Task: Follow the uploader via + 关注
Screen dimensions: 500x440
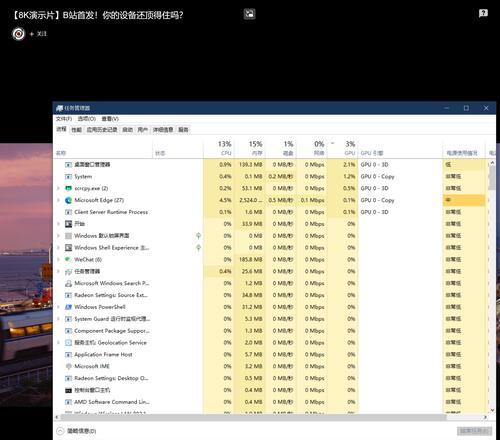Action: tap(38, 34)
